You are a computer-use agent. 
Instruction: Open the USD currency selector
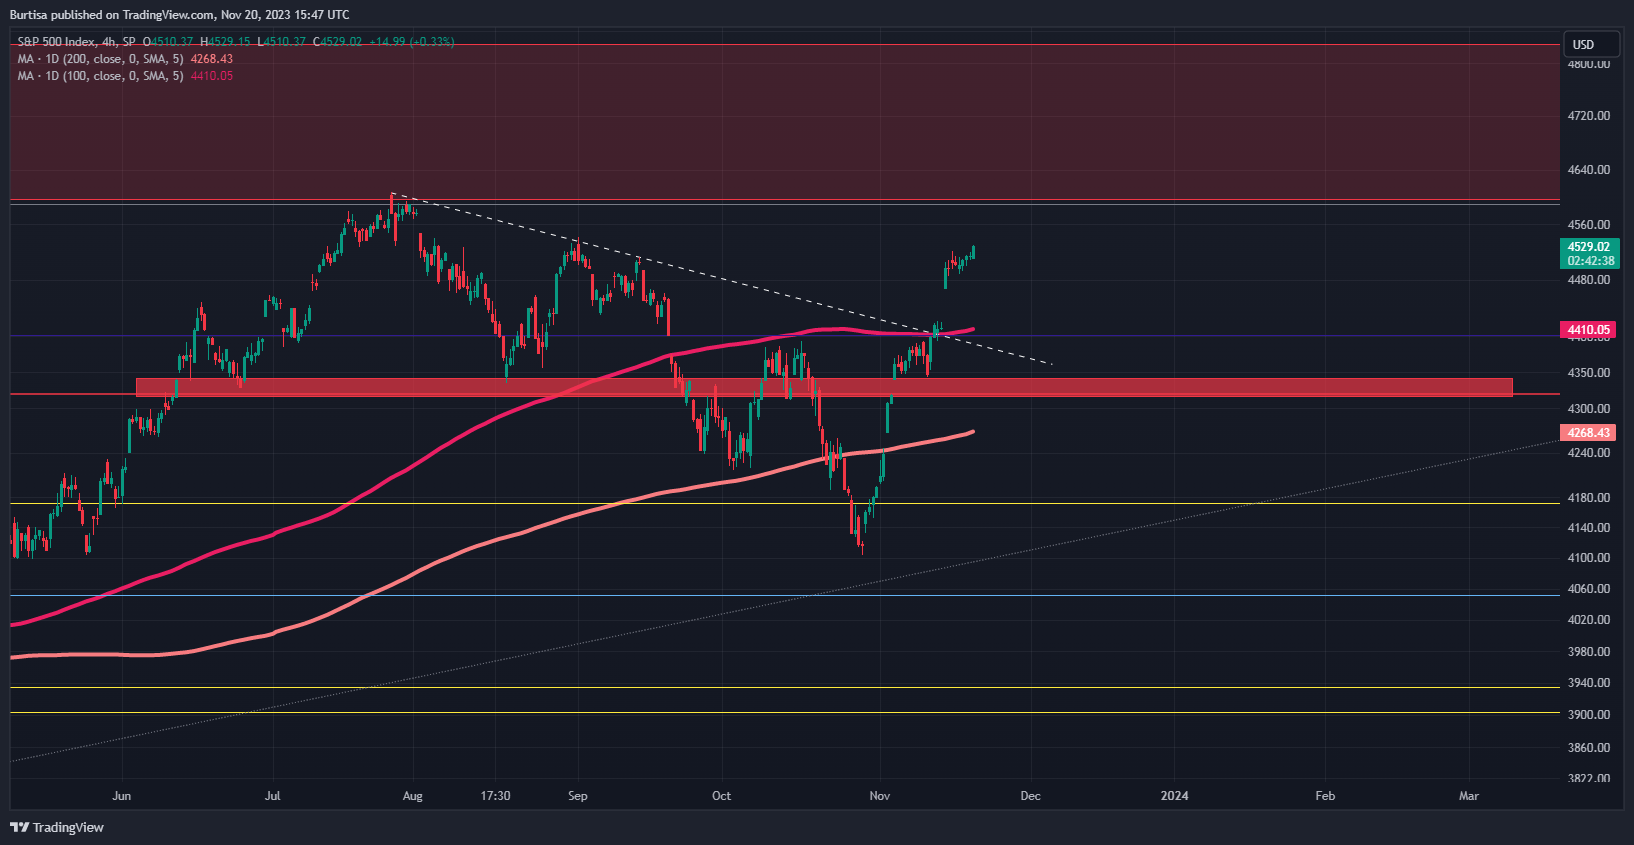[x=1590, y=44]
